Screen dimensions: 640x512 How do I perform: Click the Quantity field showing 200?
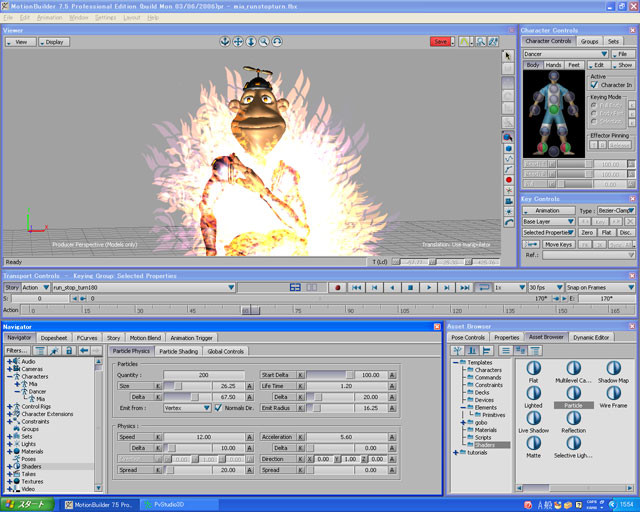204,375
